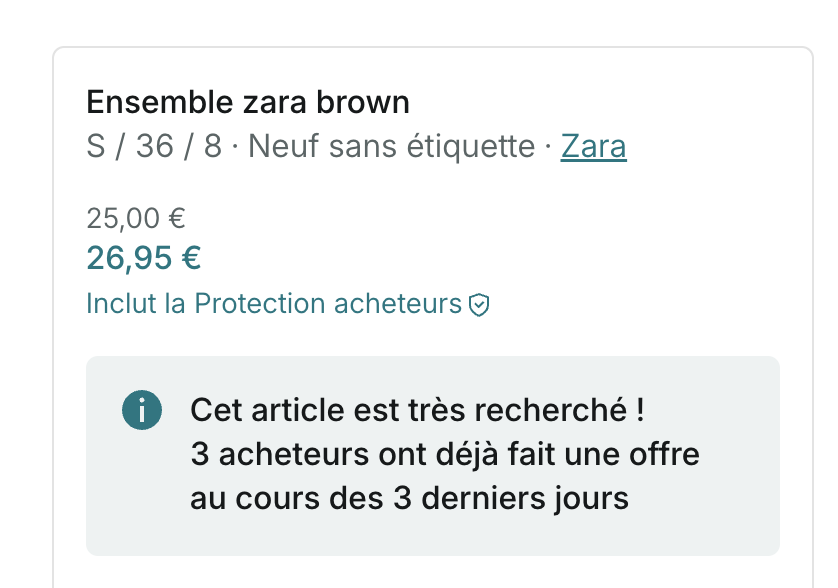Click "Protection acheteurs" text in teal
The height and width of the screenshot is (588, 838).
328,304
